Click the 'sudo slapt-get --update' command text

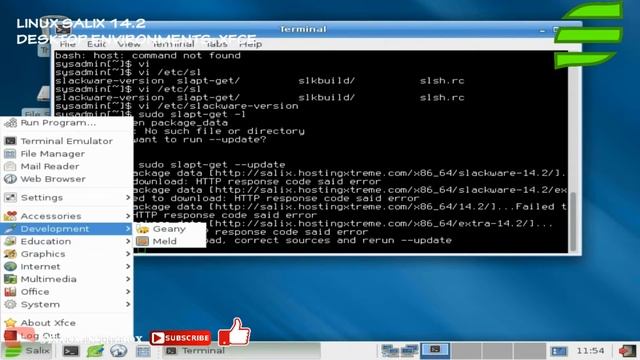(x=211, y=164)
